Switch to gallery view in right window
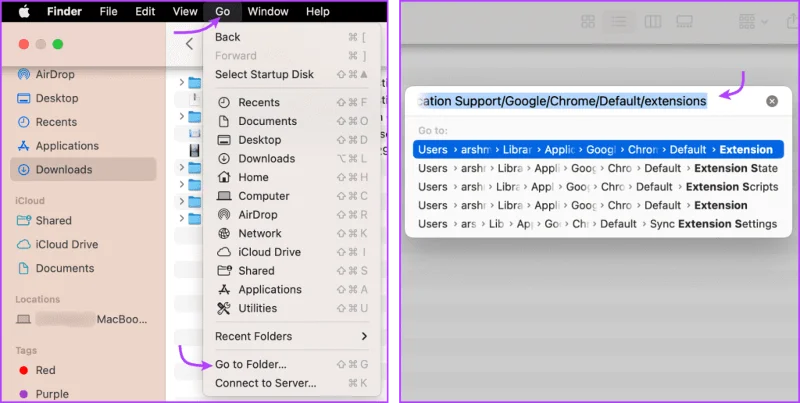Image resolution: width=800 pixels, height=403 pixels. tap(684, 21)
